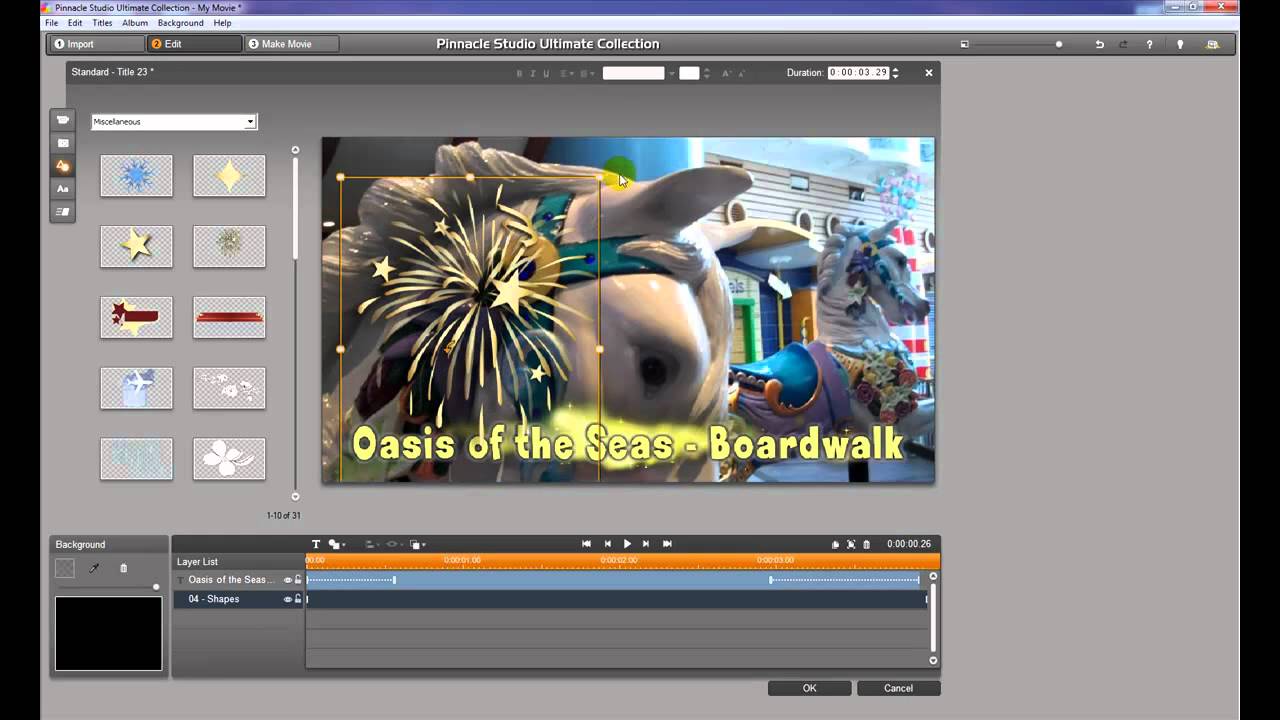Switch to the Import tab
The height and width of the screenshot is (720, 1280).
[97, 44]
